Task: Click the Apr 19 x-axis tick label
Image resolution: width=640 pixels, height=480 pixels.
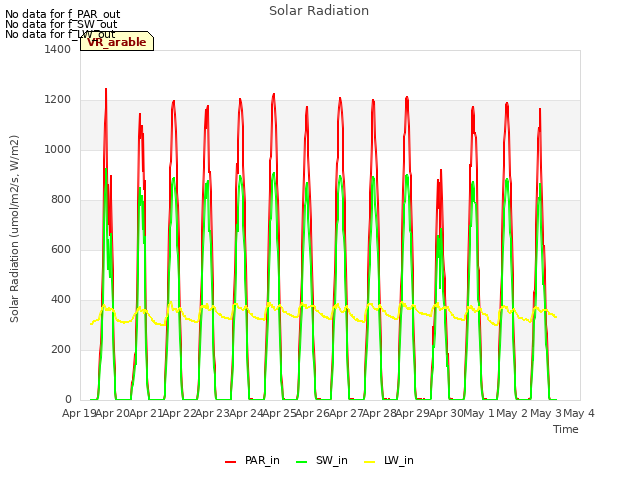Action: 79,414
